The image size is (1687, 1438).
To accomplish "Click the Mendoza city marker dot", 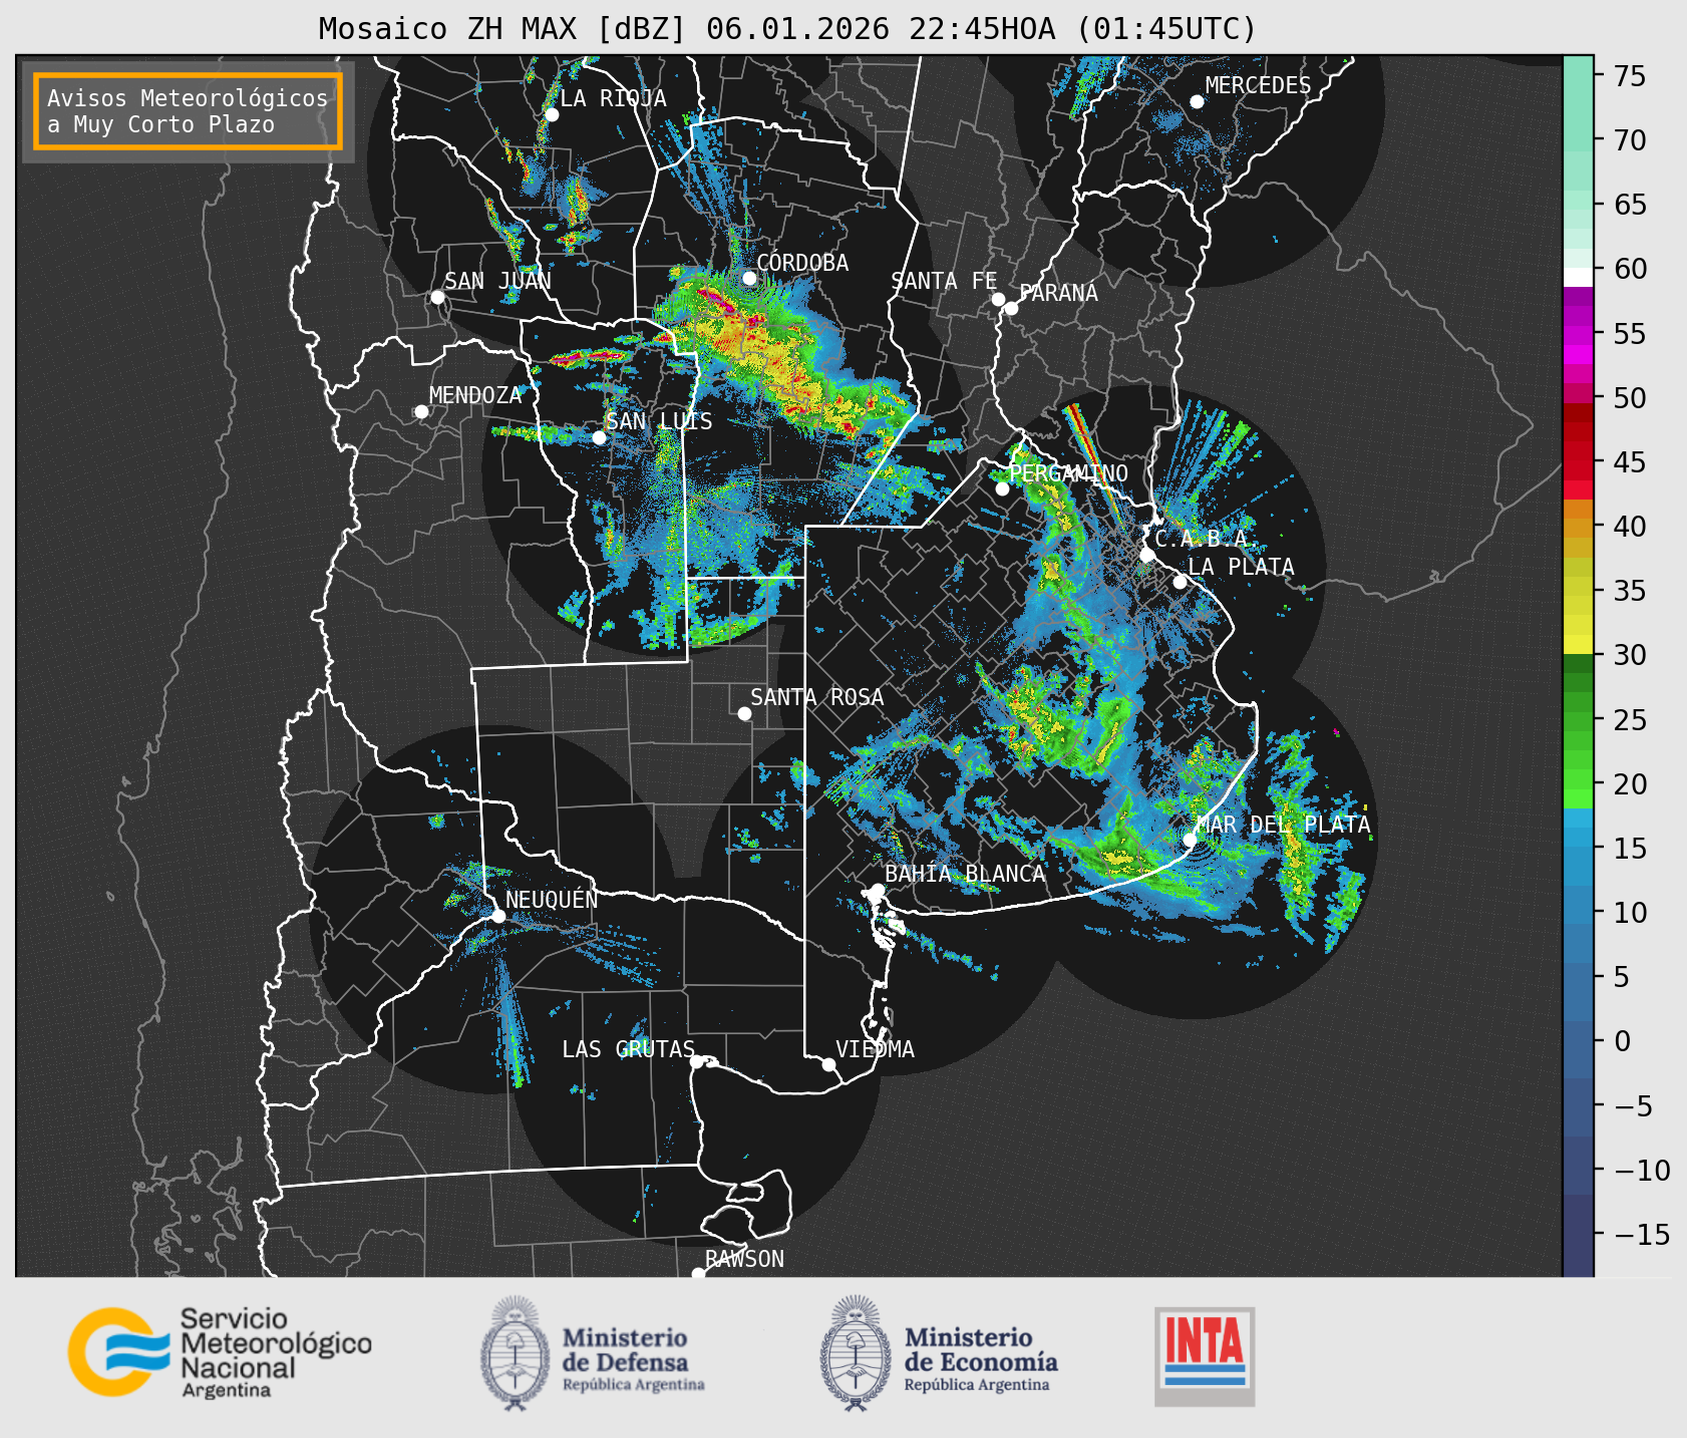I will point(421,412).
